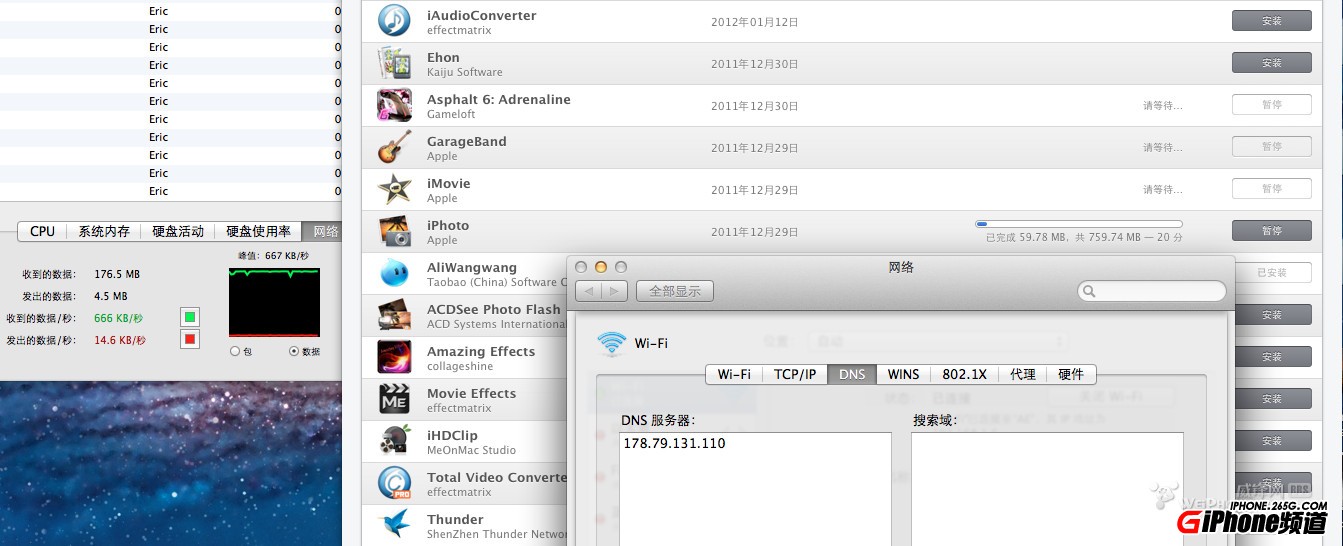
Task: Open Disk Usage tab in Activity Monitor
Action: click(258, 231)
